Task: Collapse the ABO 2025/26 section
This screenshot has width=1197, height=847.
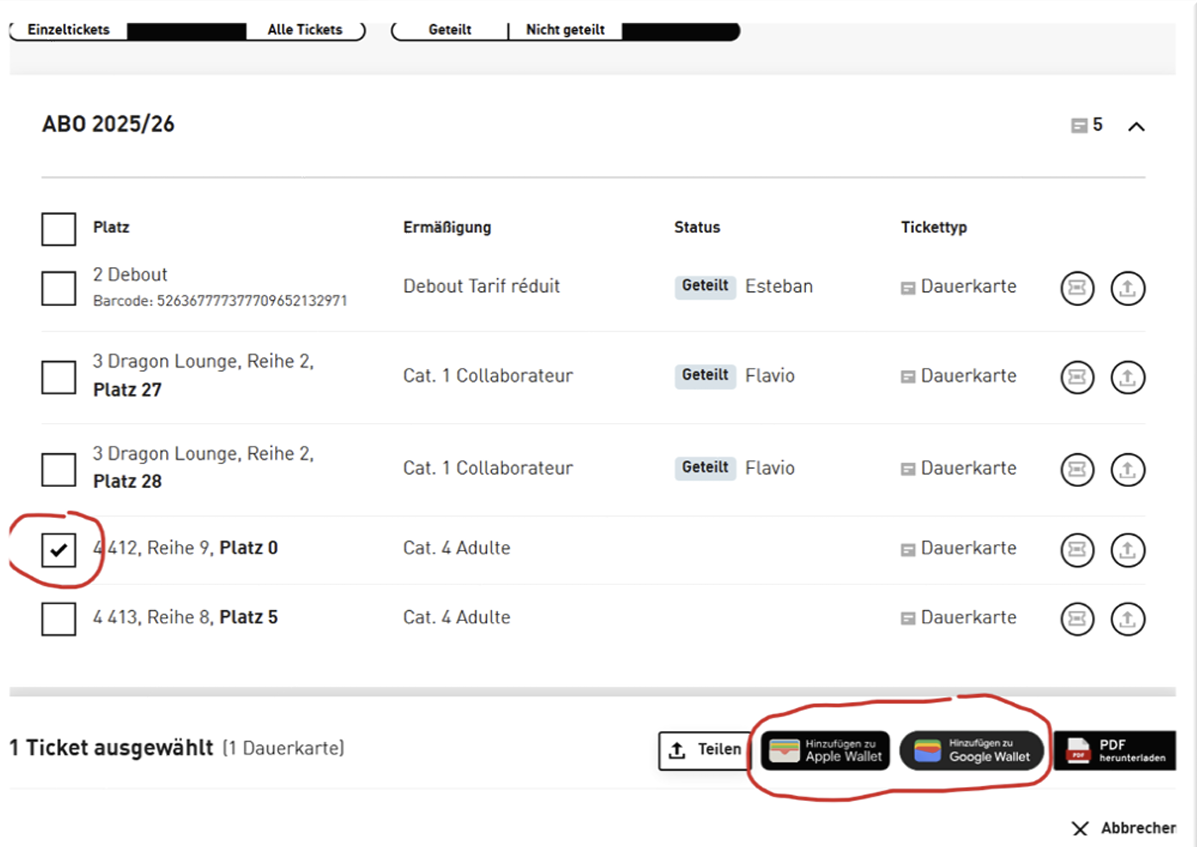Action: [1136, 127]
